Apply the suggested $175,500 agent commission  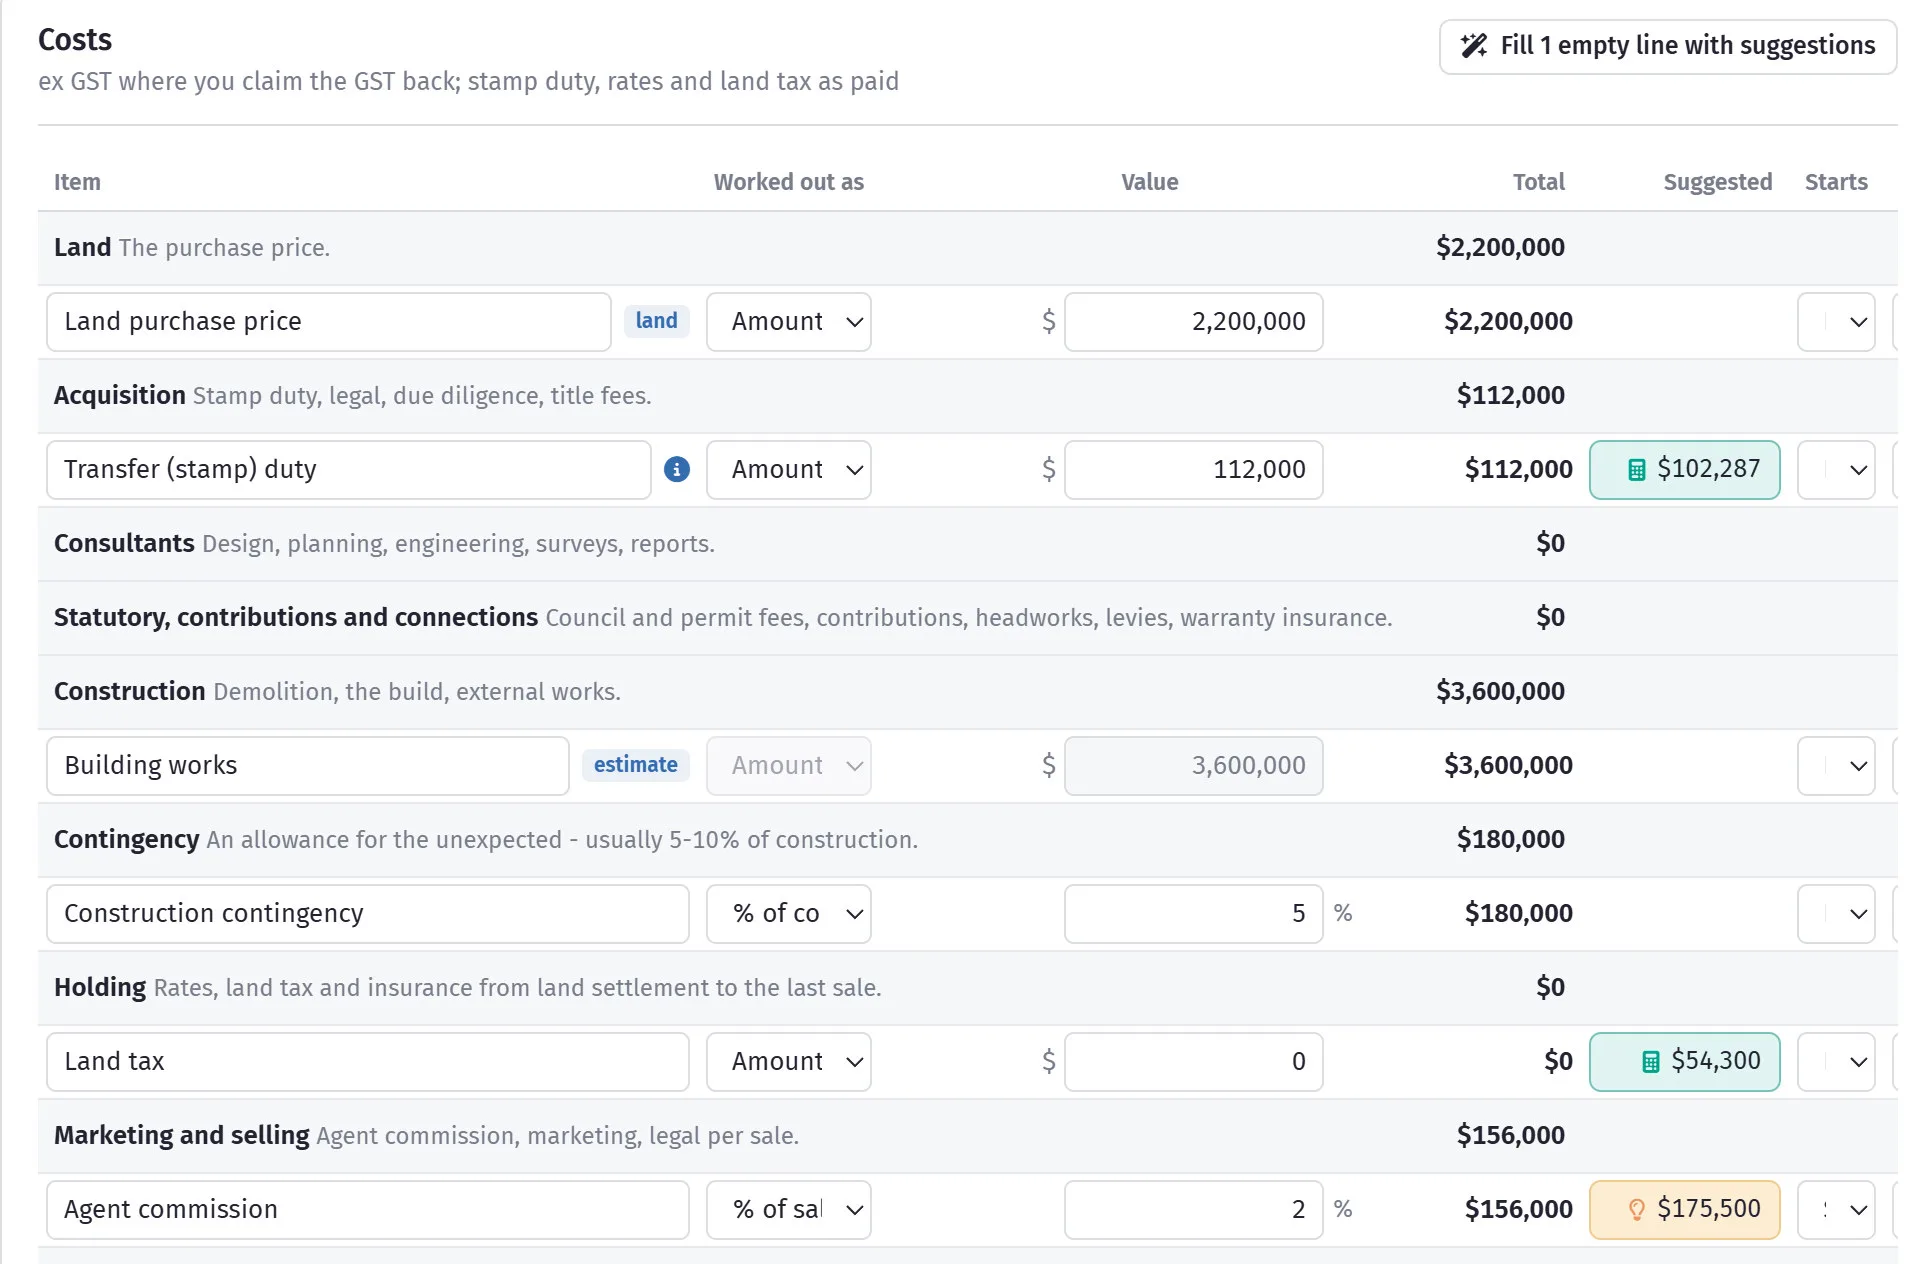point(1684,1209)
